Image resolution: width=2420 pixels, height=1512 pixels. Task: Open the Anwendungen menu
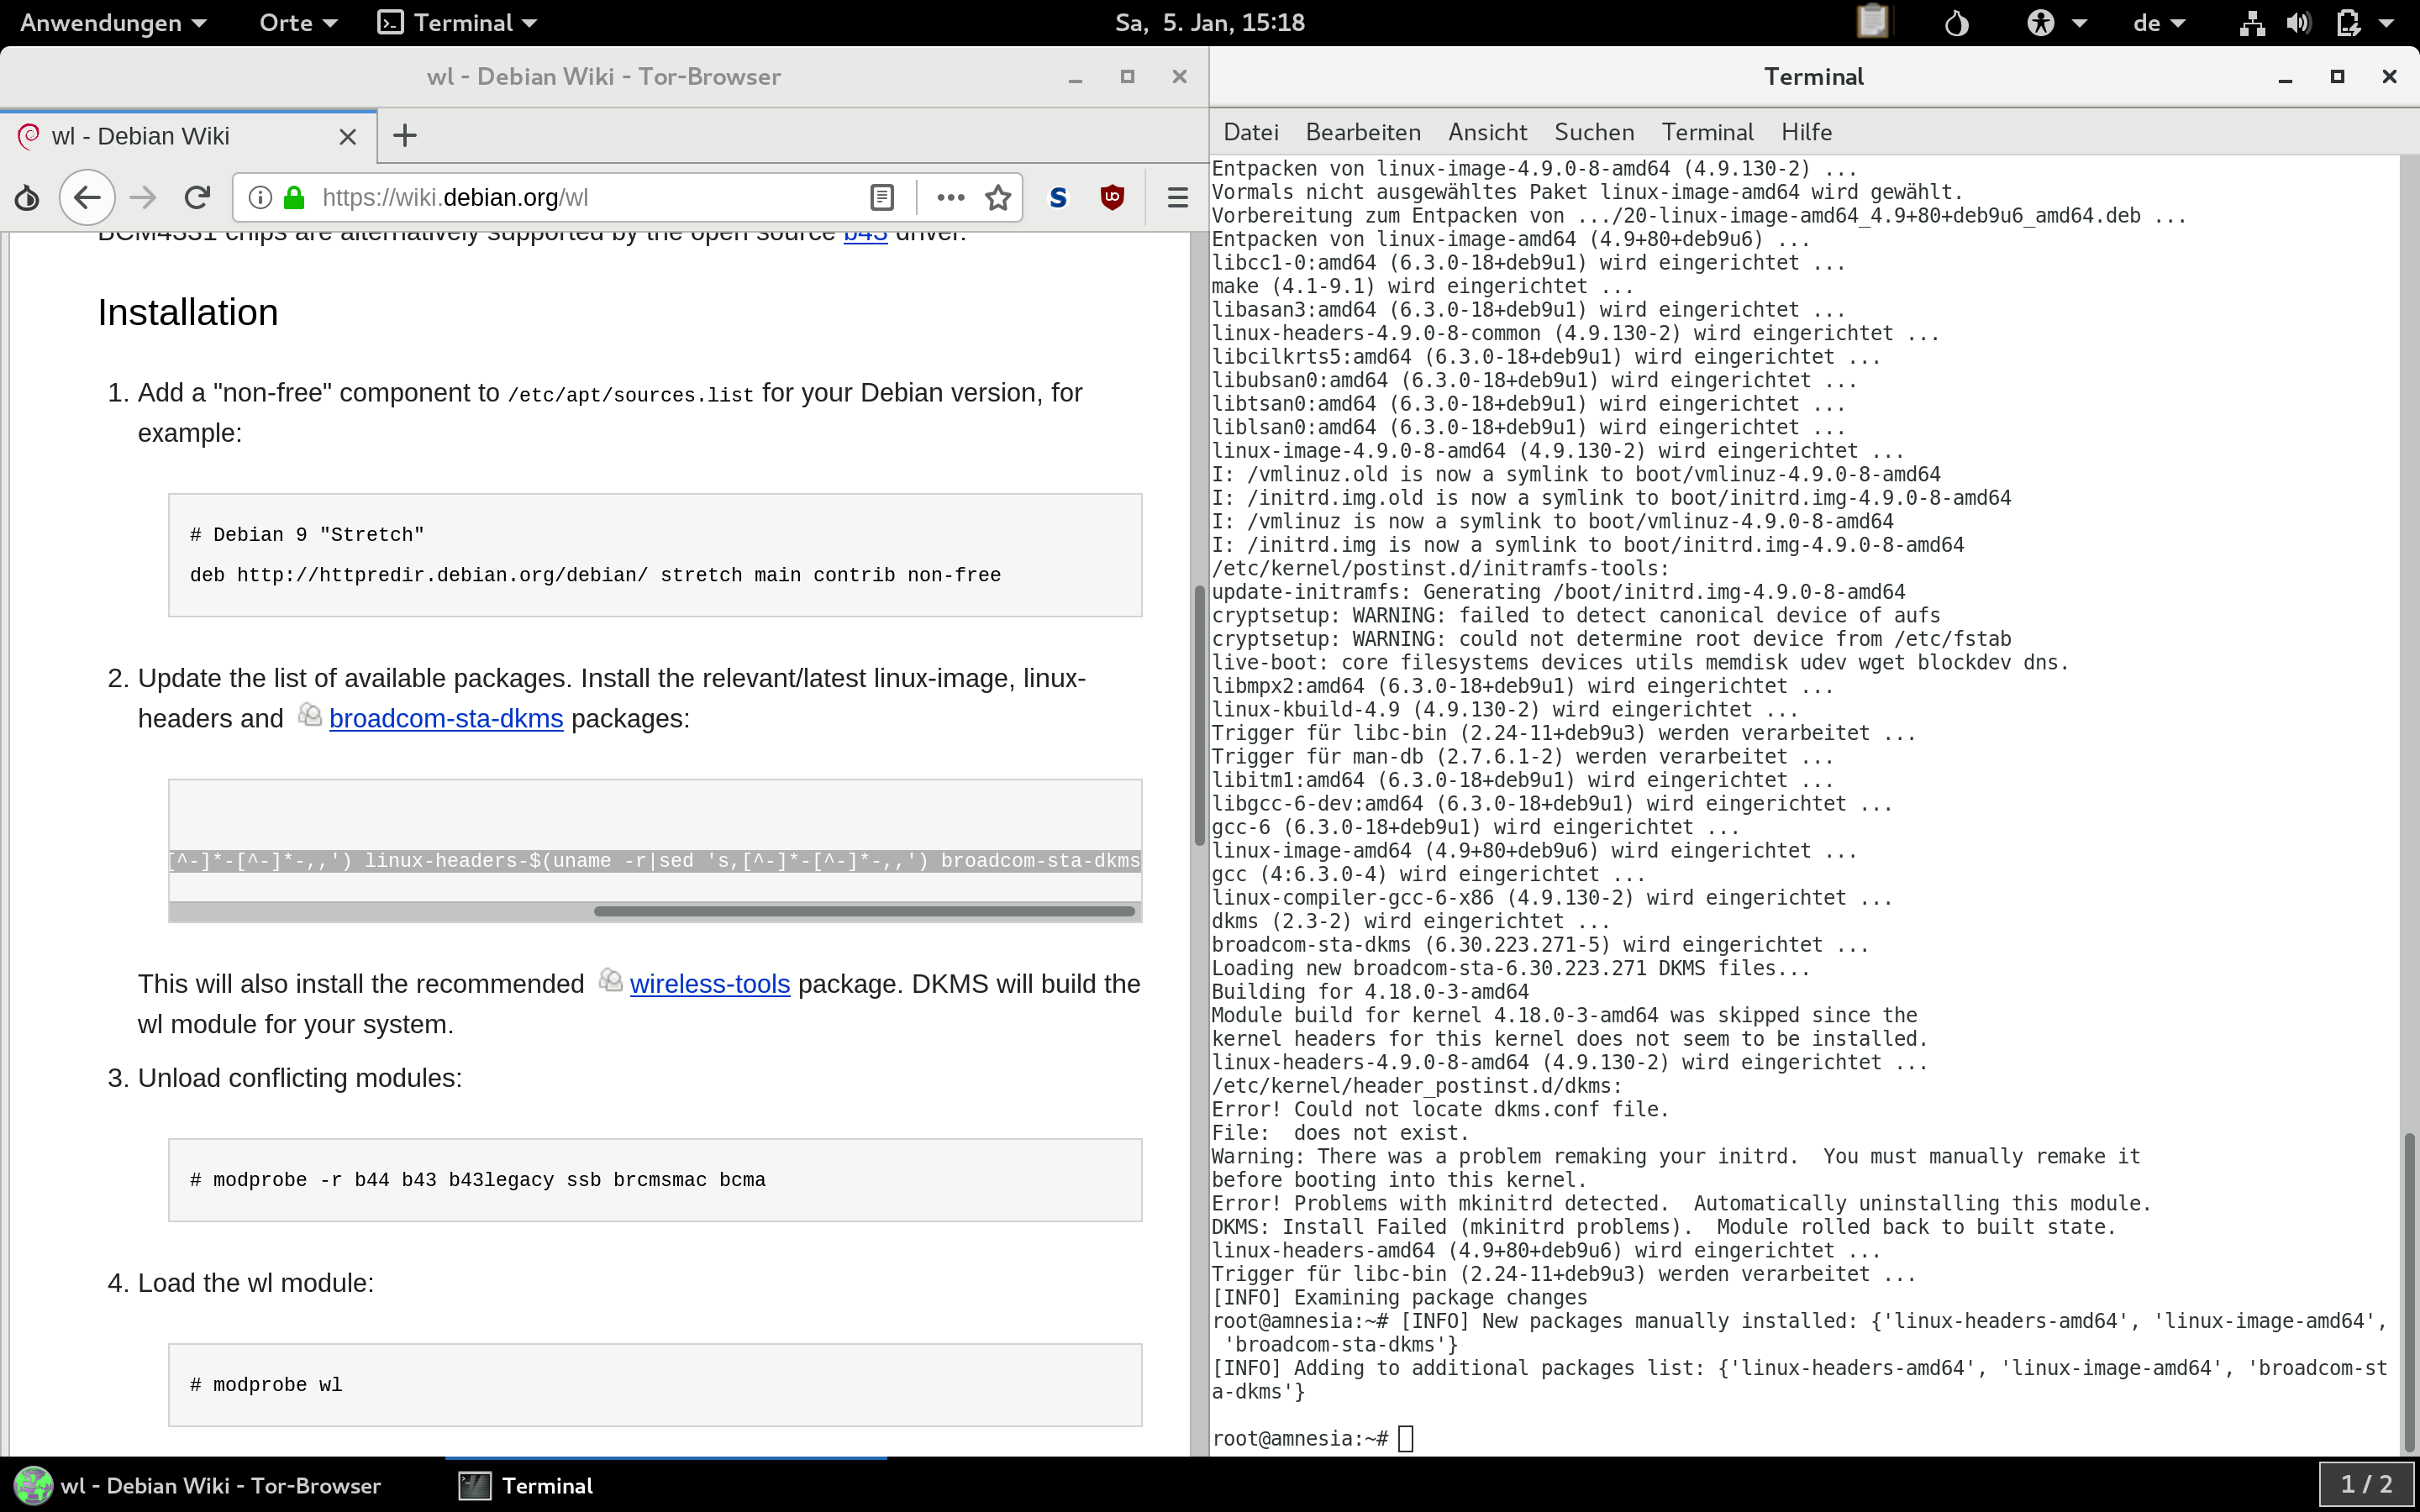tap(113, 22)
